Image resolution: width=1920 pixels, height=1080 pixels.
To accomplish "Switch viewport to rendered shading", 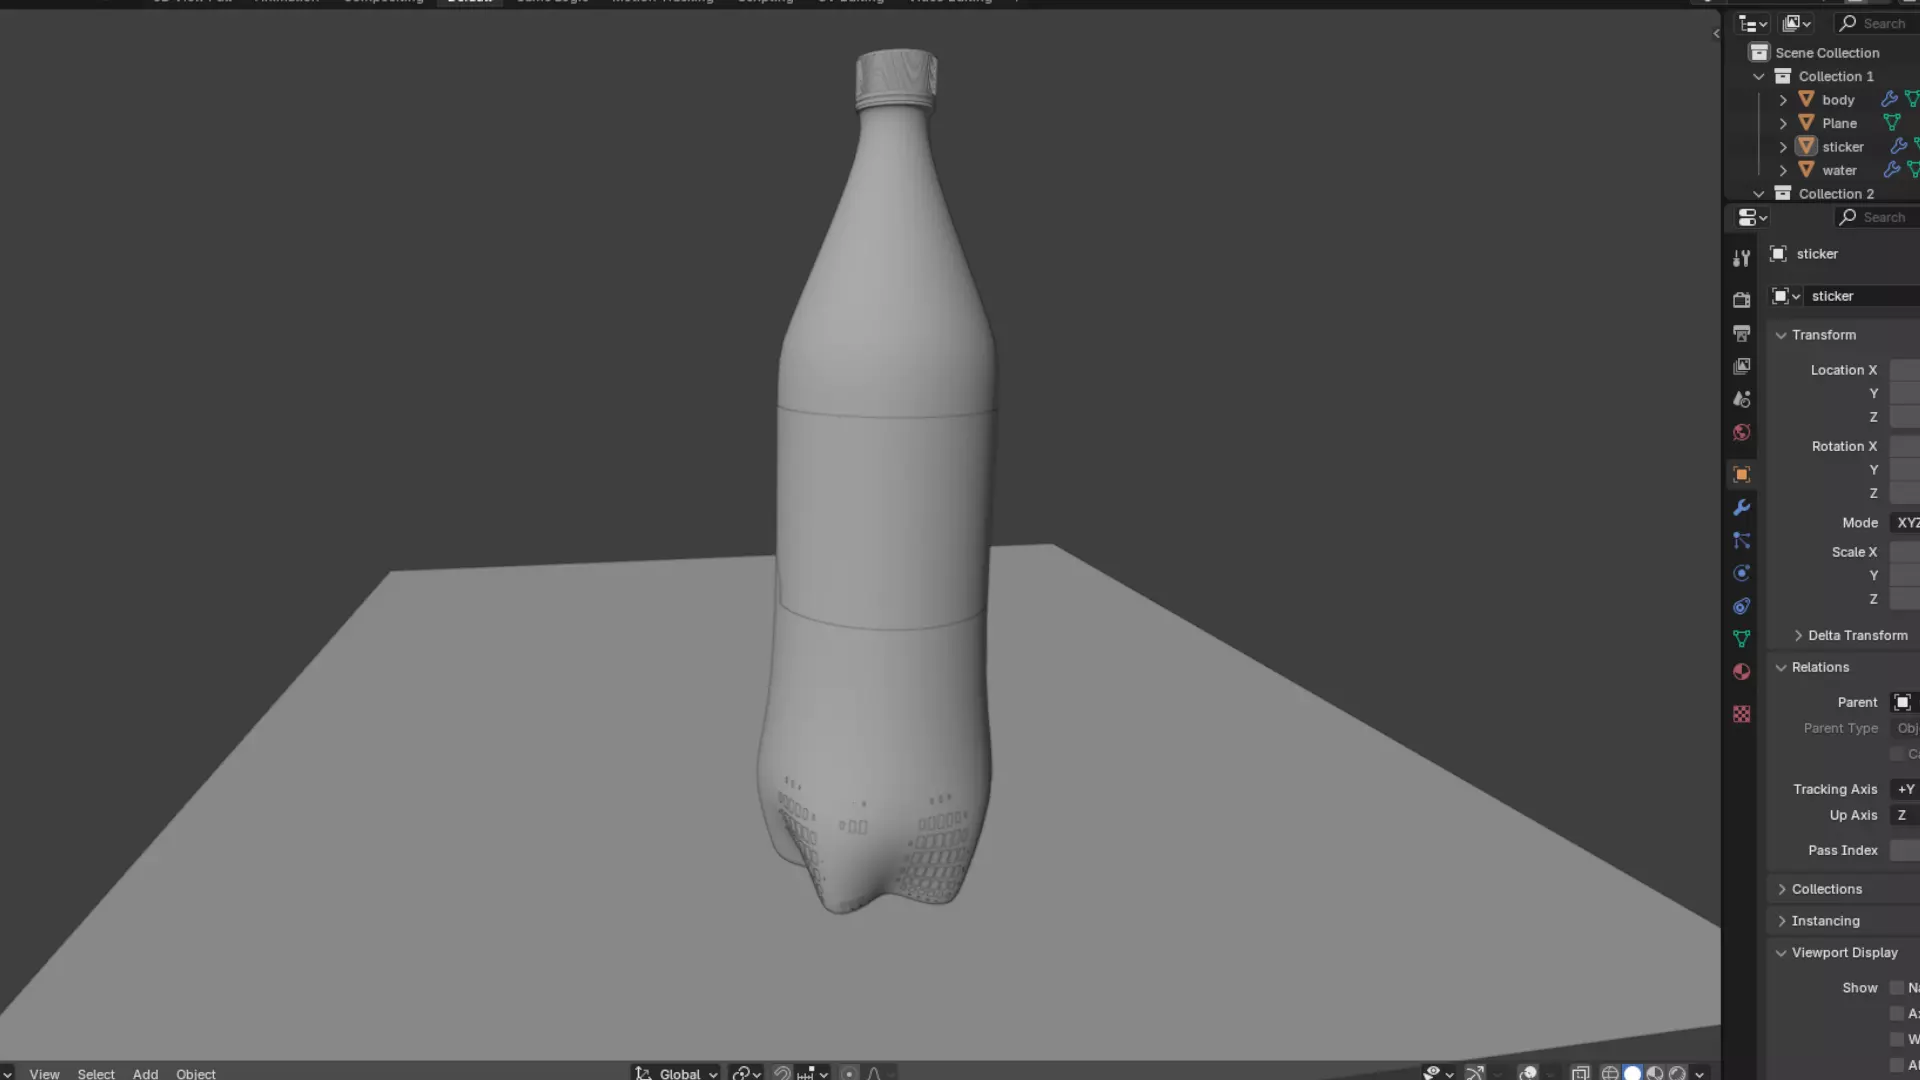I will (x=1678, y=1072).
